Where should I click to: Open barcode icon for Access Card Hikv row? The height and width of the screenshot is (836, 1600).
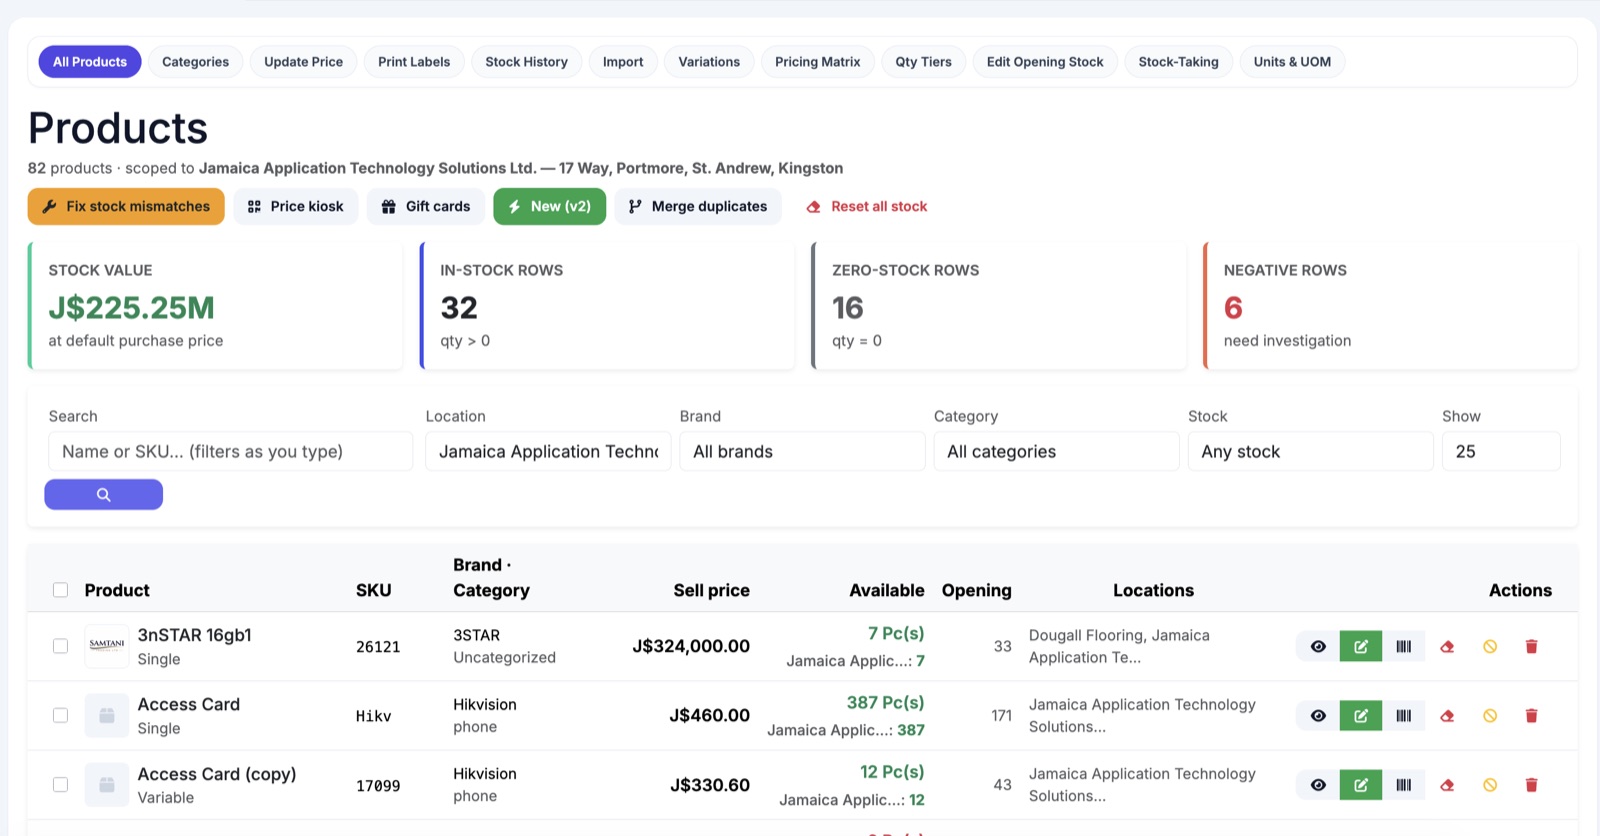[x=1404, y=716]
